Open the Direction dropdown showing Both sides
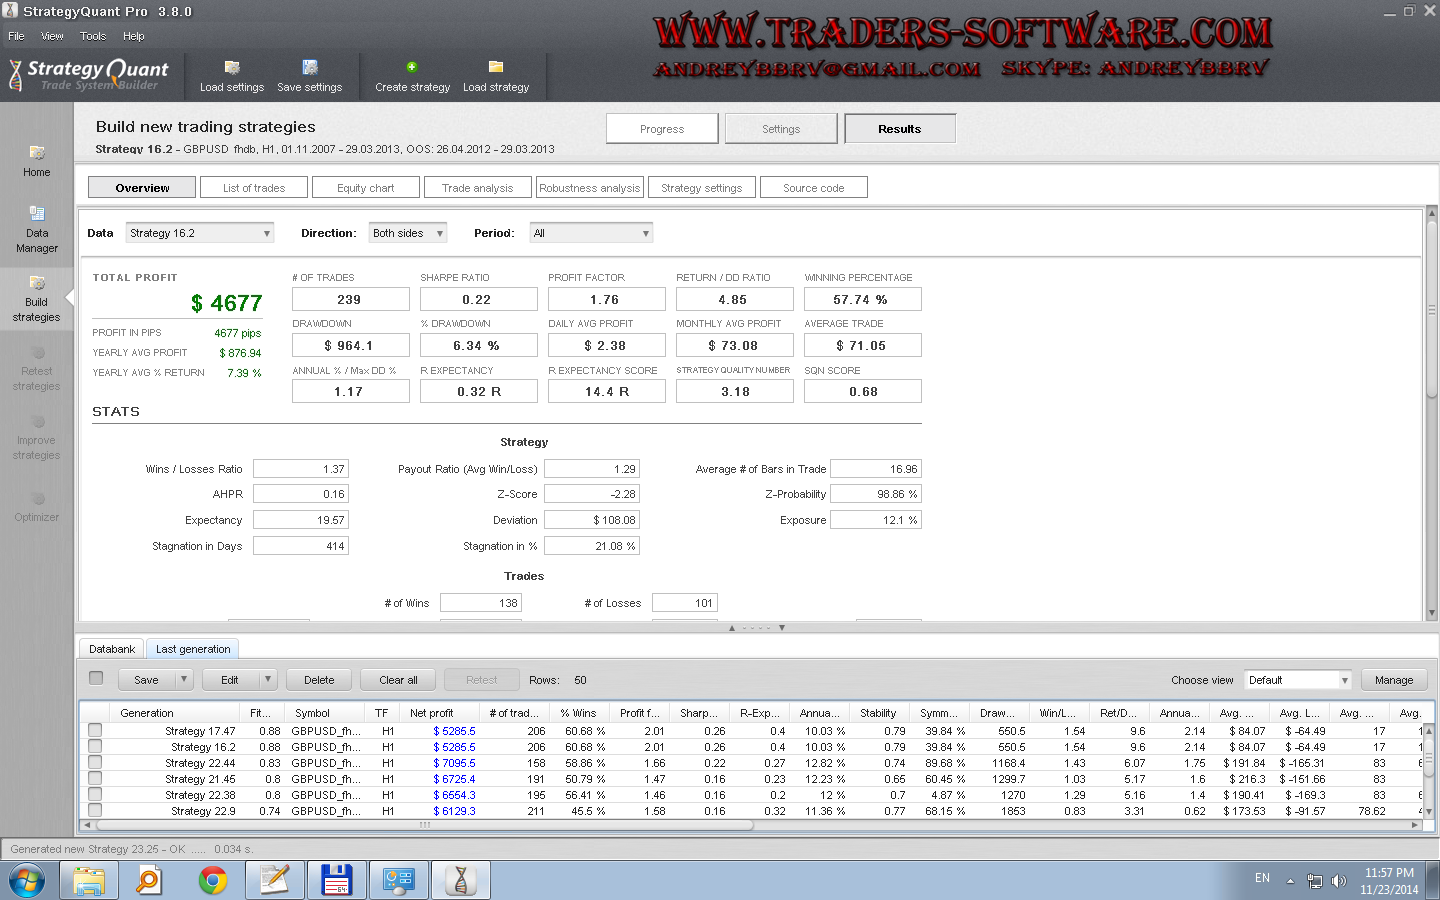The image size is (1440, 900). [408, 233]
